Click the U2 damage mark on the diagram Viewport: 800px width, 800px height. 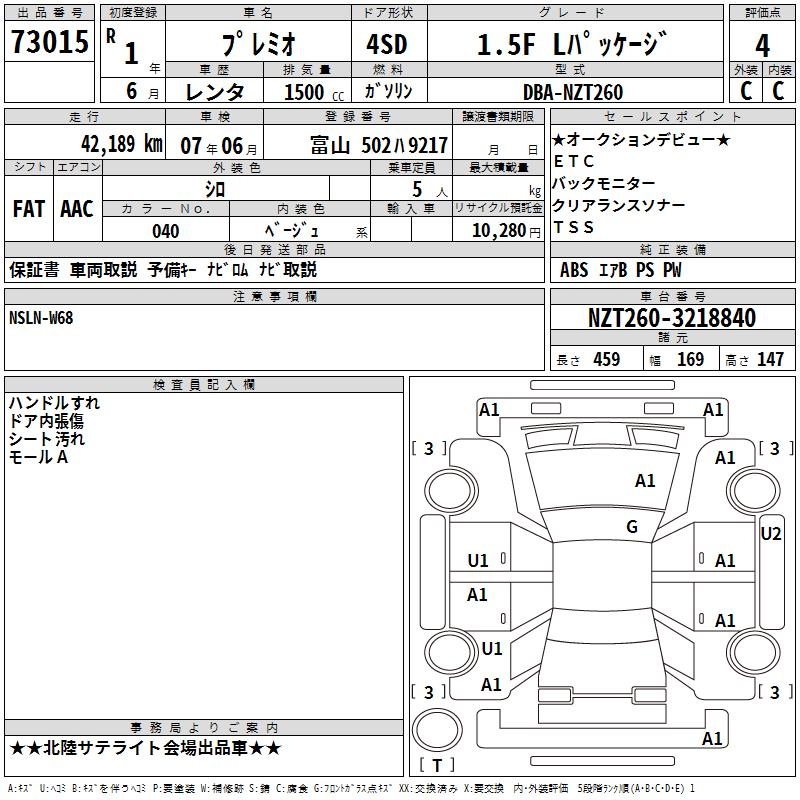click(770, 534)
